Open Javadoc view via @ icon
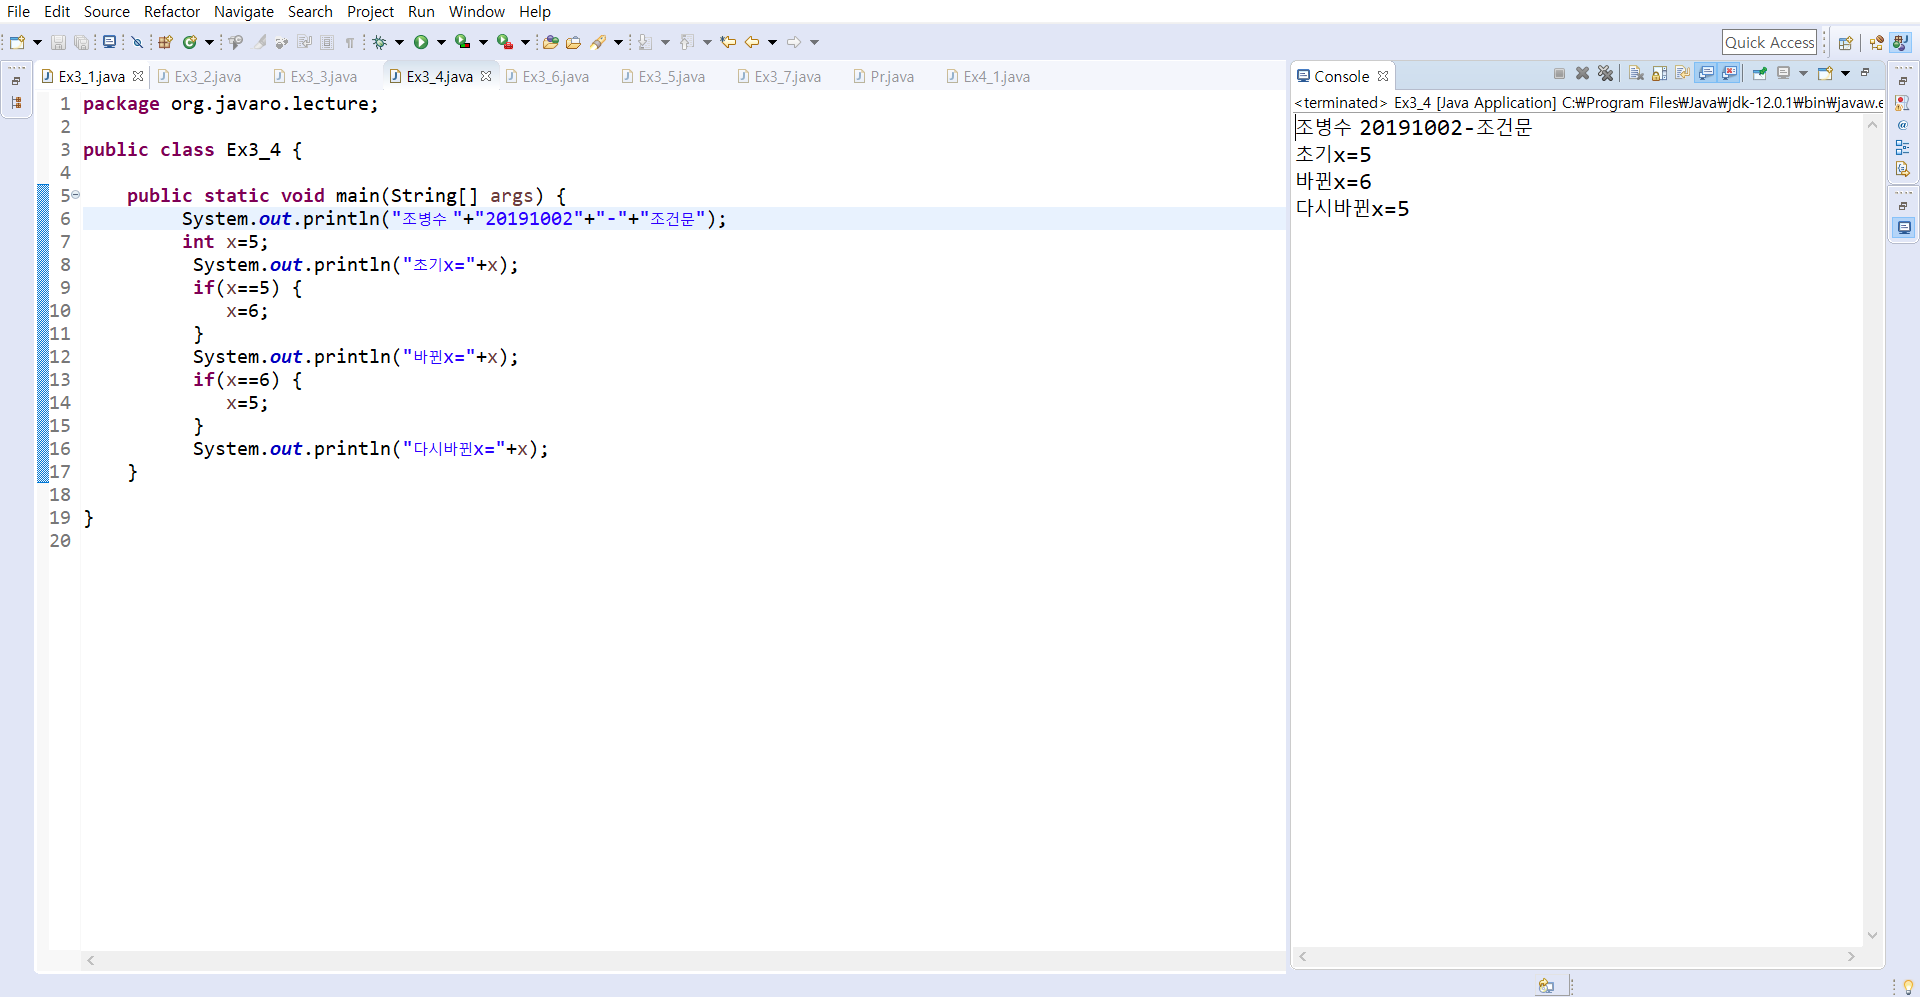 [1902, 125]
